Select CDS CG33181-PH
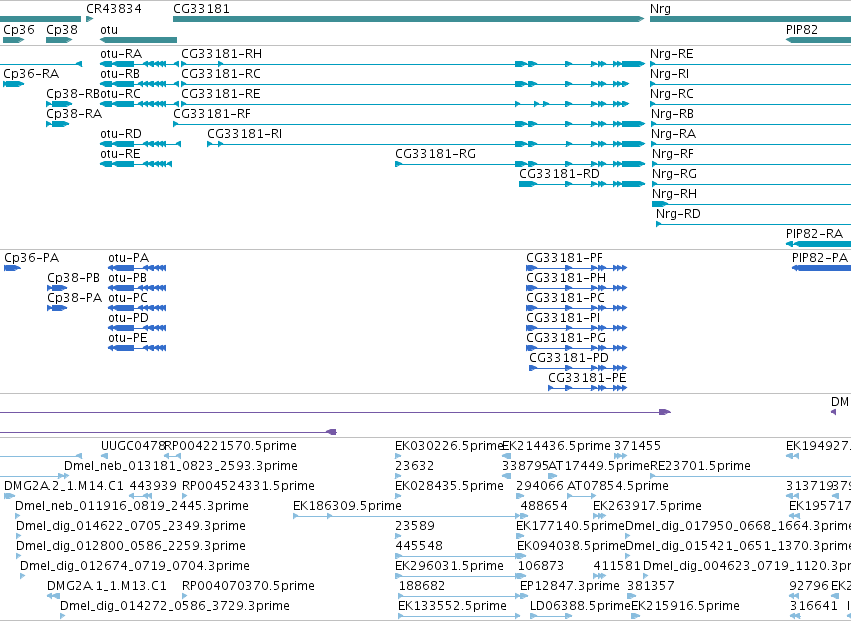The width and height of the screenshot is (851, 621). [577, 288]
